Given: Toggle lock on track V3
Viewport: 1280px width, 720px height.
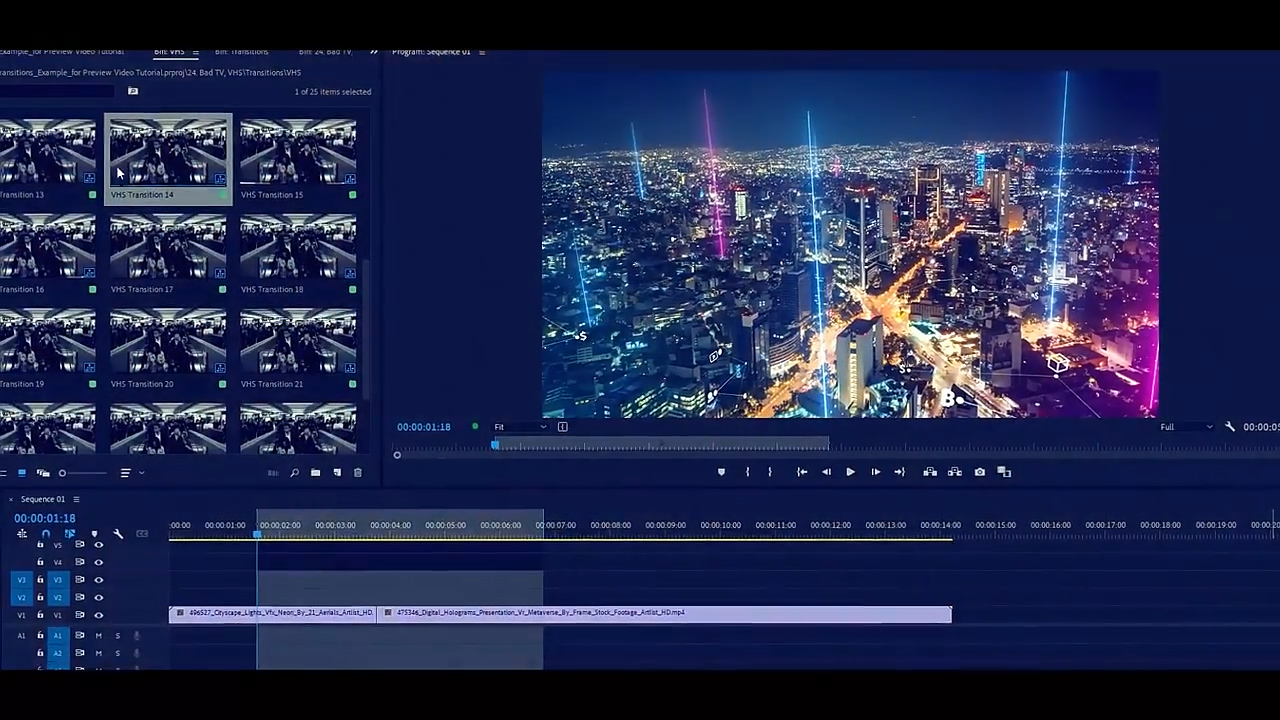Looking at the screenshot, I should (40, 580).
